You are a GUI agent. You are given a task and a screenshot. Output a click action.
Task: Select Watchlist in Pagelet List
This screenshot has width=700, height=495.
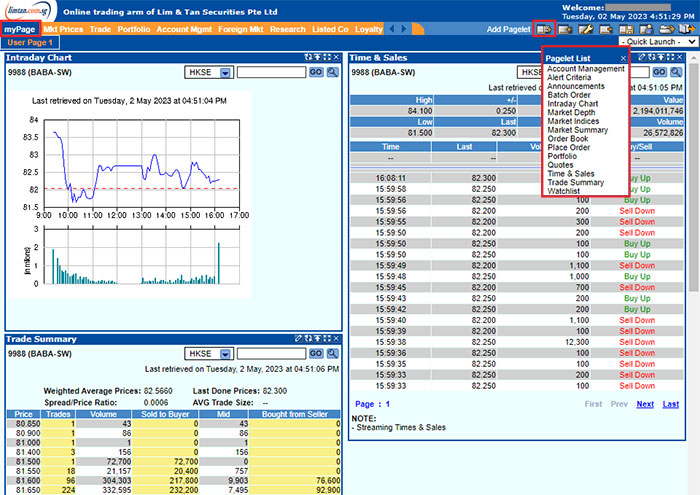(x=563, y=191)
